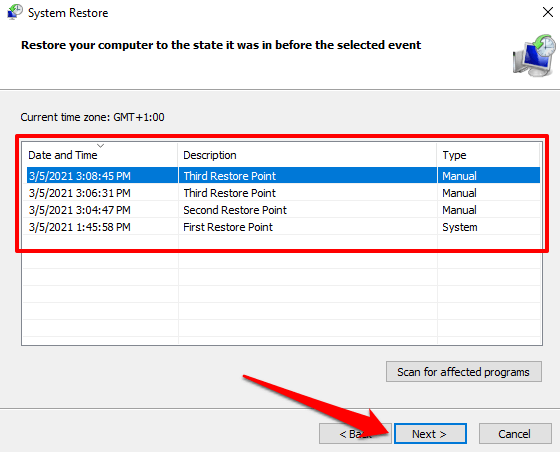560x452 pixels.
Task: Click the System type cell of First Restore Point
Action: point(460,227)
